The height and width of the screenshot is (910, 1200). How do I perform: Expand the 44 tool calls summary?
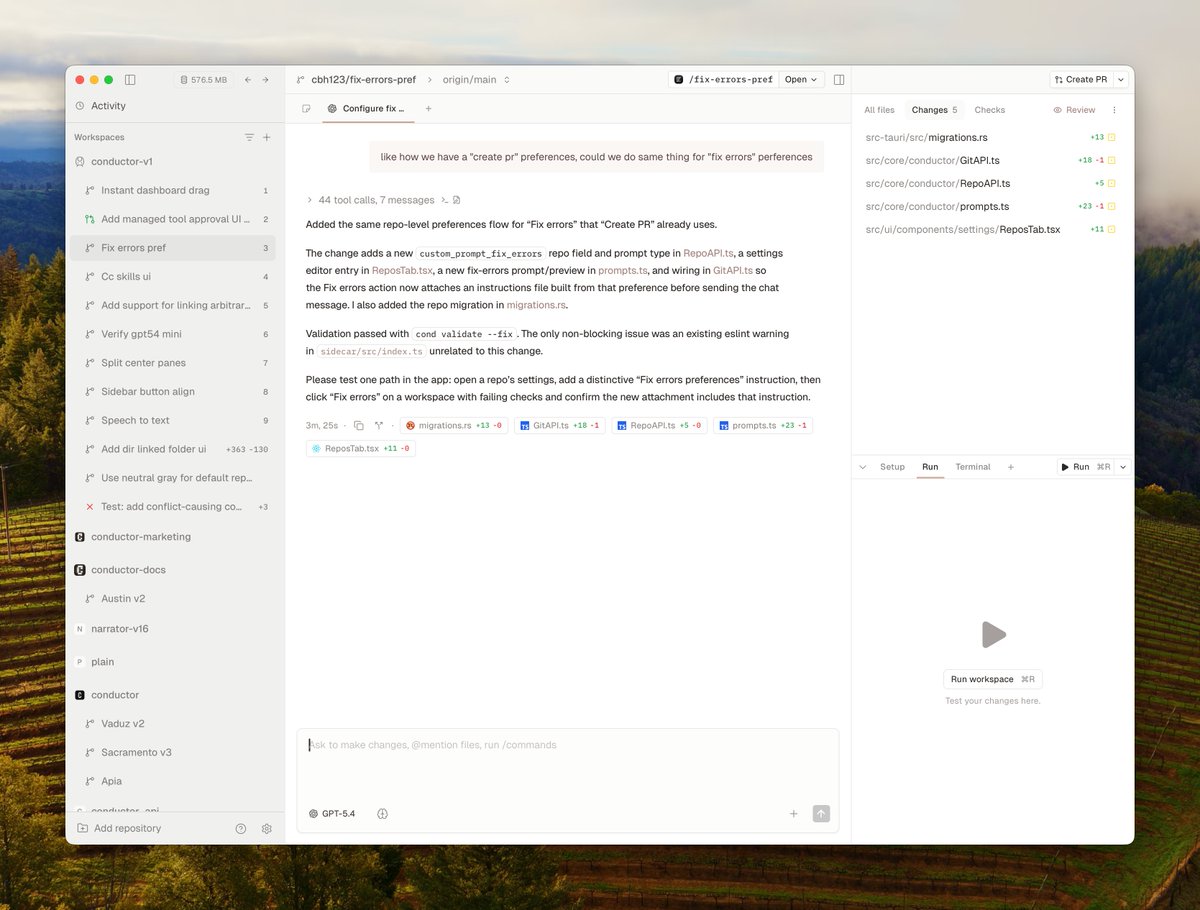370,200
